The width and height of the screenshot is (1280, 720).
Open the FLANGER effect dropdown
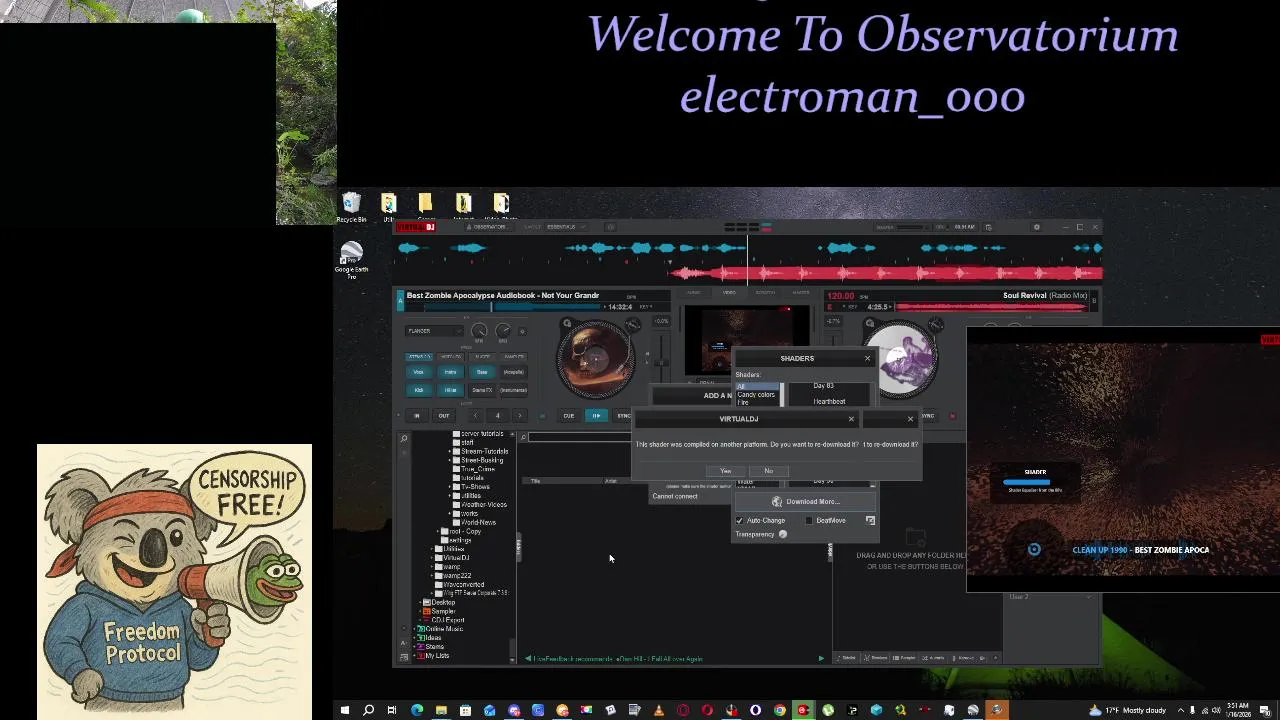(433, 331)
